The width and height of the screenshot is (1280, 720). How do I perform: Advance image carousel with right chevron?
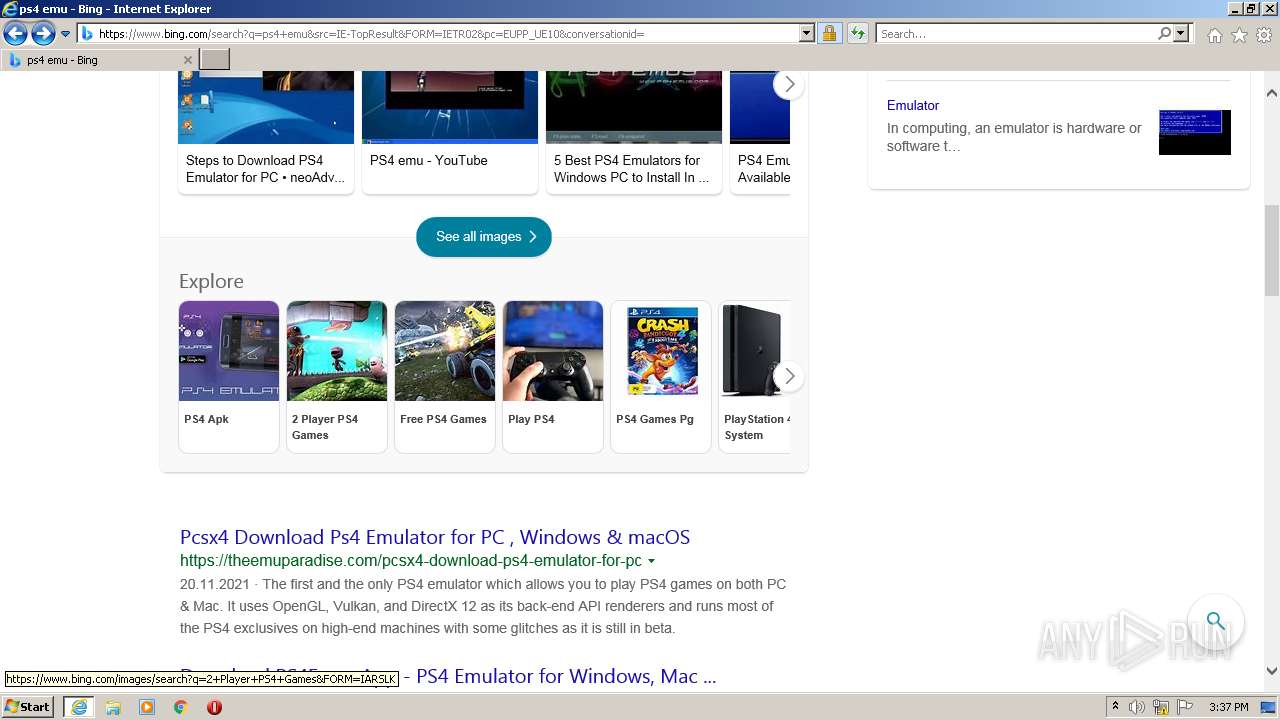click(x=789, y=85)
